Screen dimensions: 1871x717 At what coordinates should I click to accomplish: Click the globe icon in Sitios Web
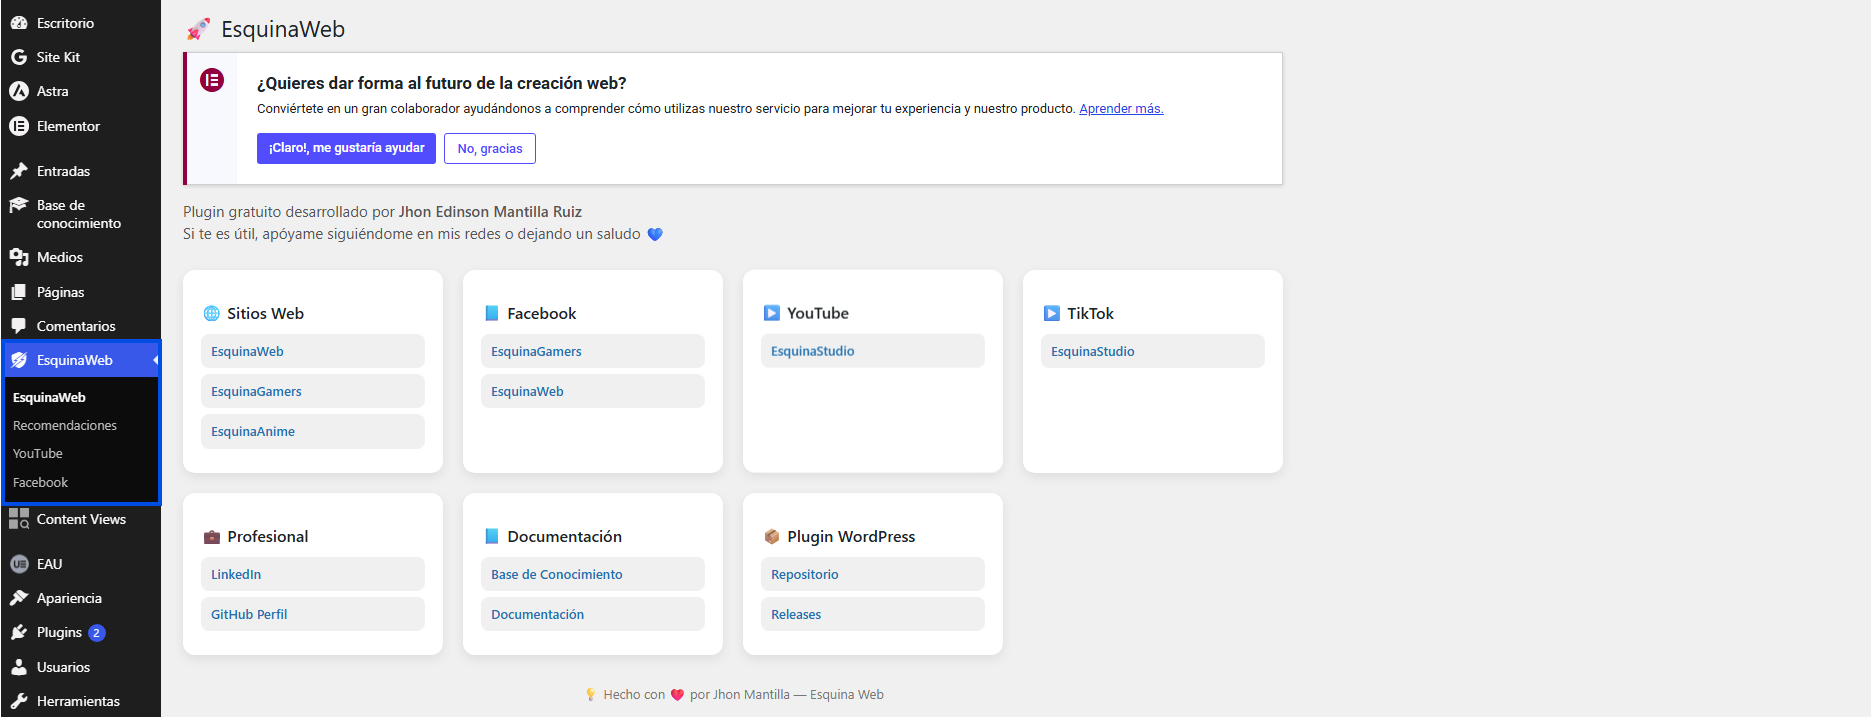(212, 313)
